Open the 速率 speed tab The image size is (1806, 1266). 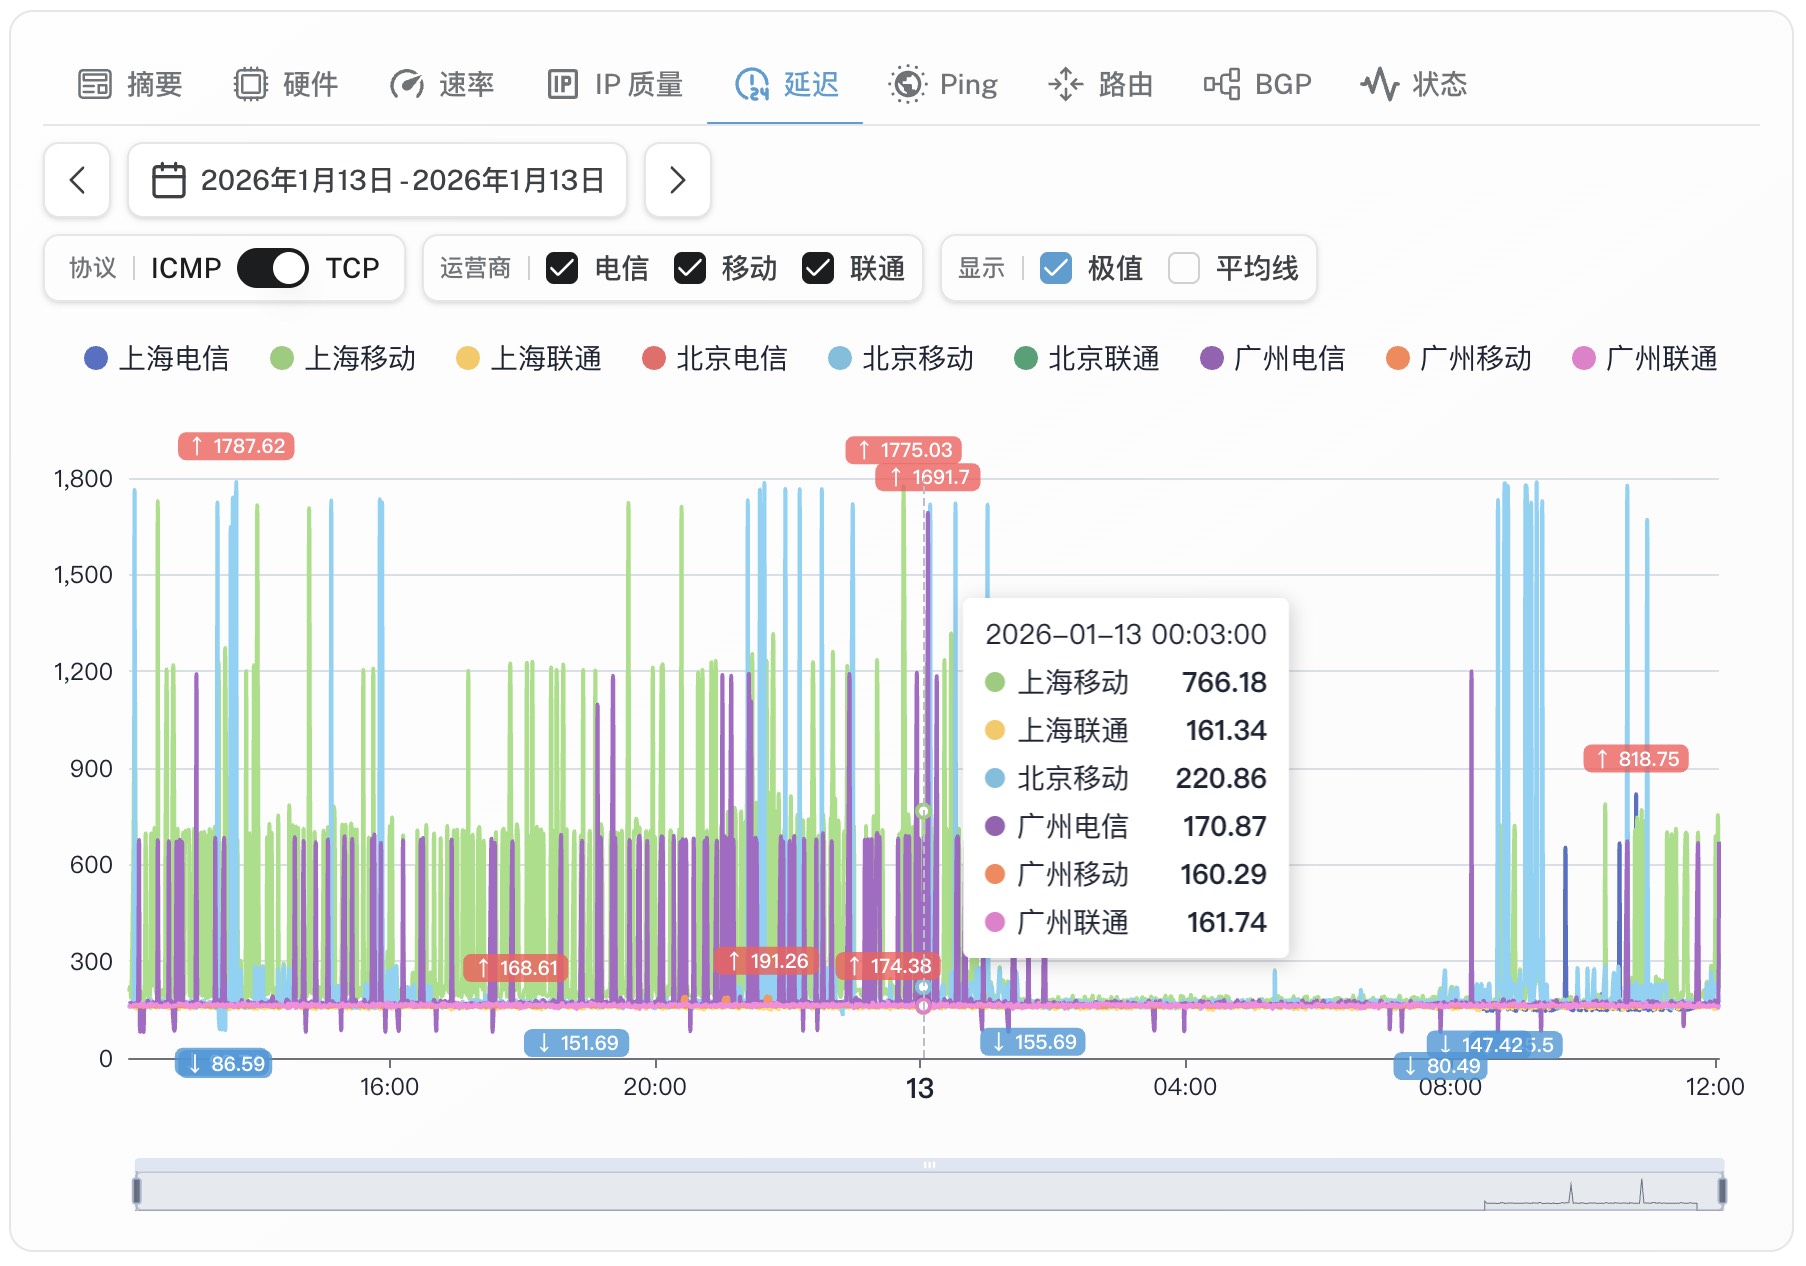442,84
